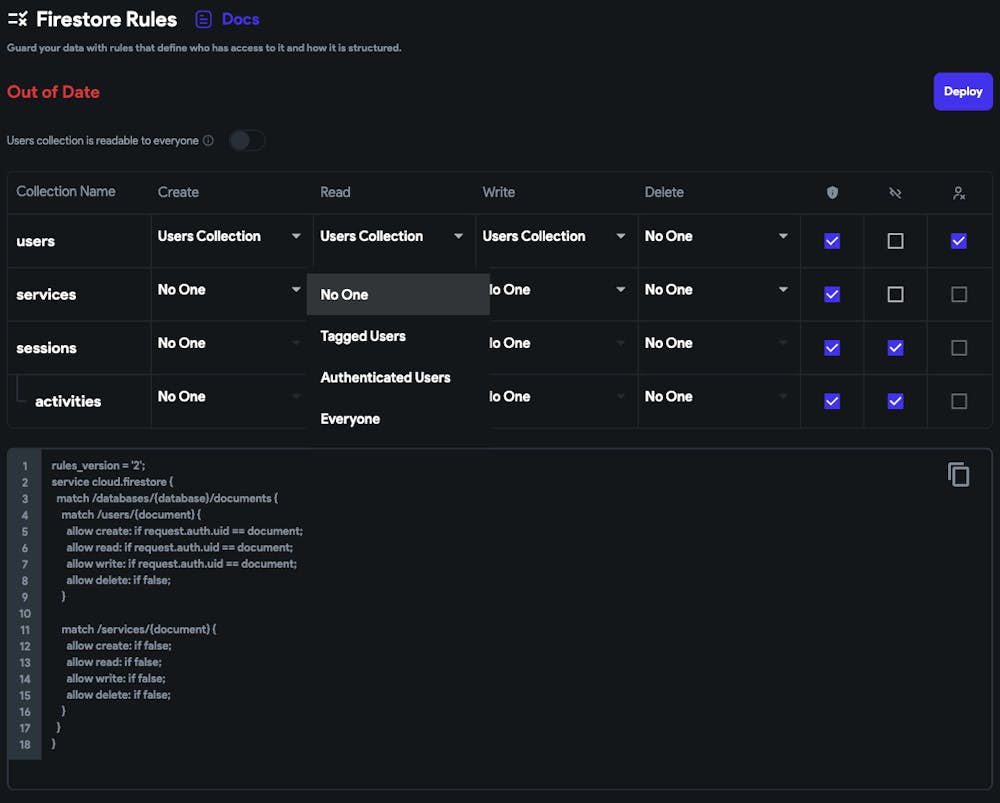Click the Docs document icon

[x=204, y=19]
